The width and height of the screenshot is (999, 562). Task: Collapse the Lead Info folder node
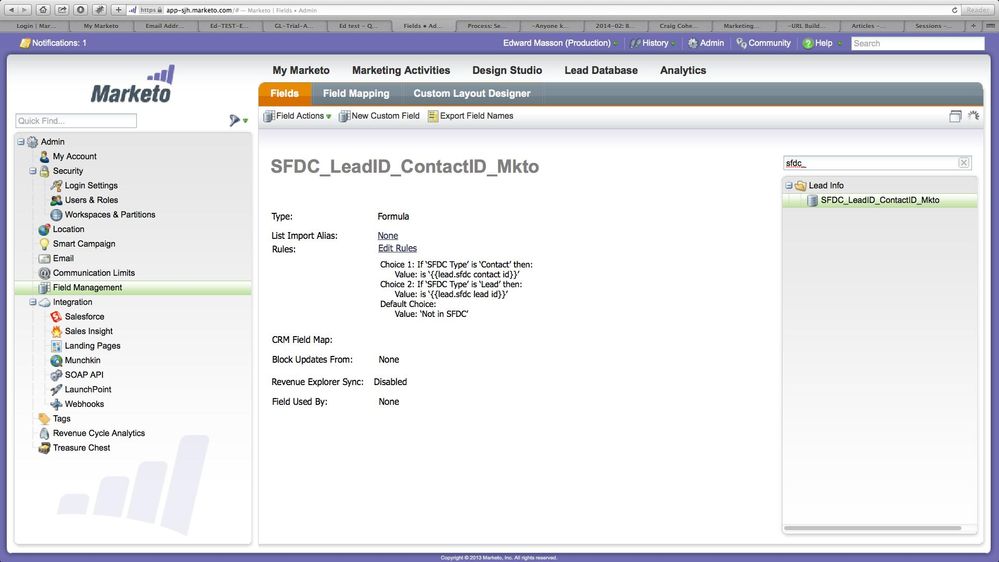(789, 185)
